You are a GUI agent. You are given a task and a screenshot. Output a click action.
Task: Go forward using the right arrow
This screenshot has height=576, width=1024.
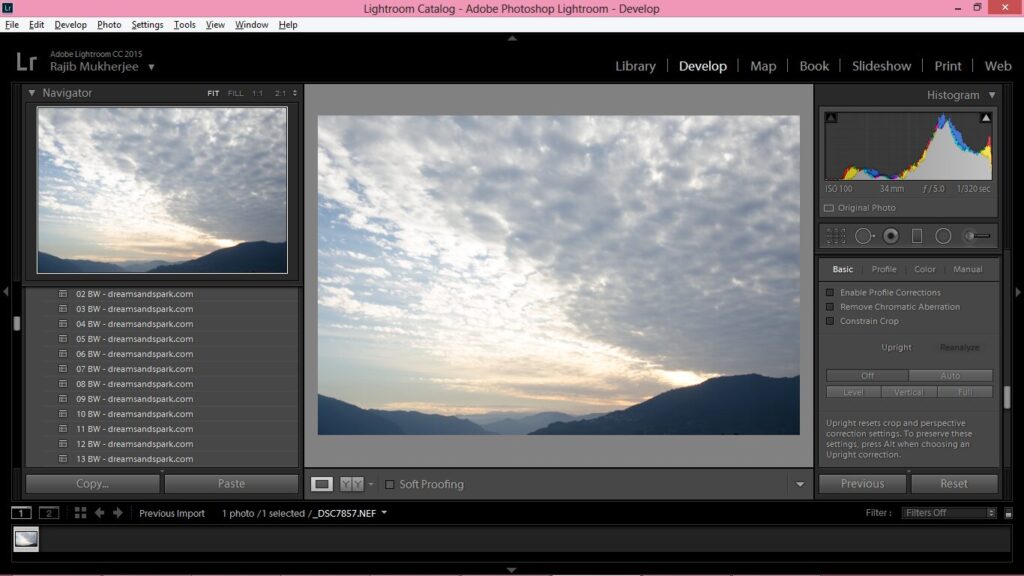point(118,513)
